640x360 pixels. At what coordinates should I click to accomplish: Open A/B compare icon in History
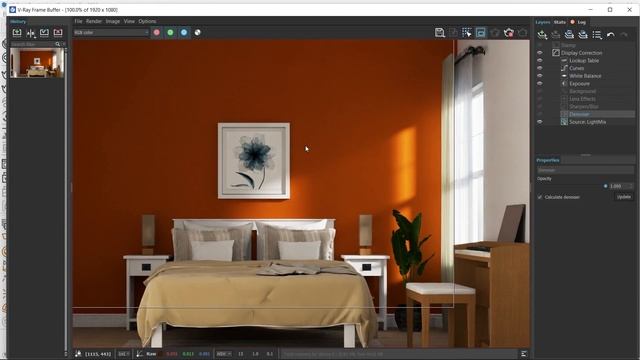tap(31, 33)
